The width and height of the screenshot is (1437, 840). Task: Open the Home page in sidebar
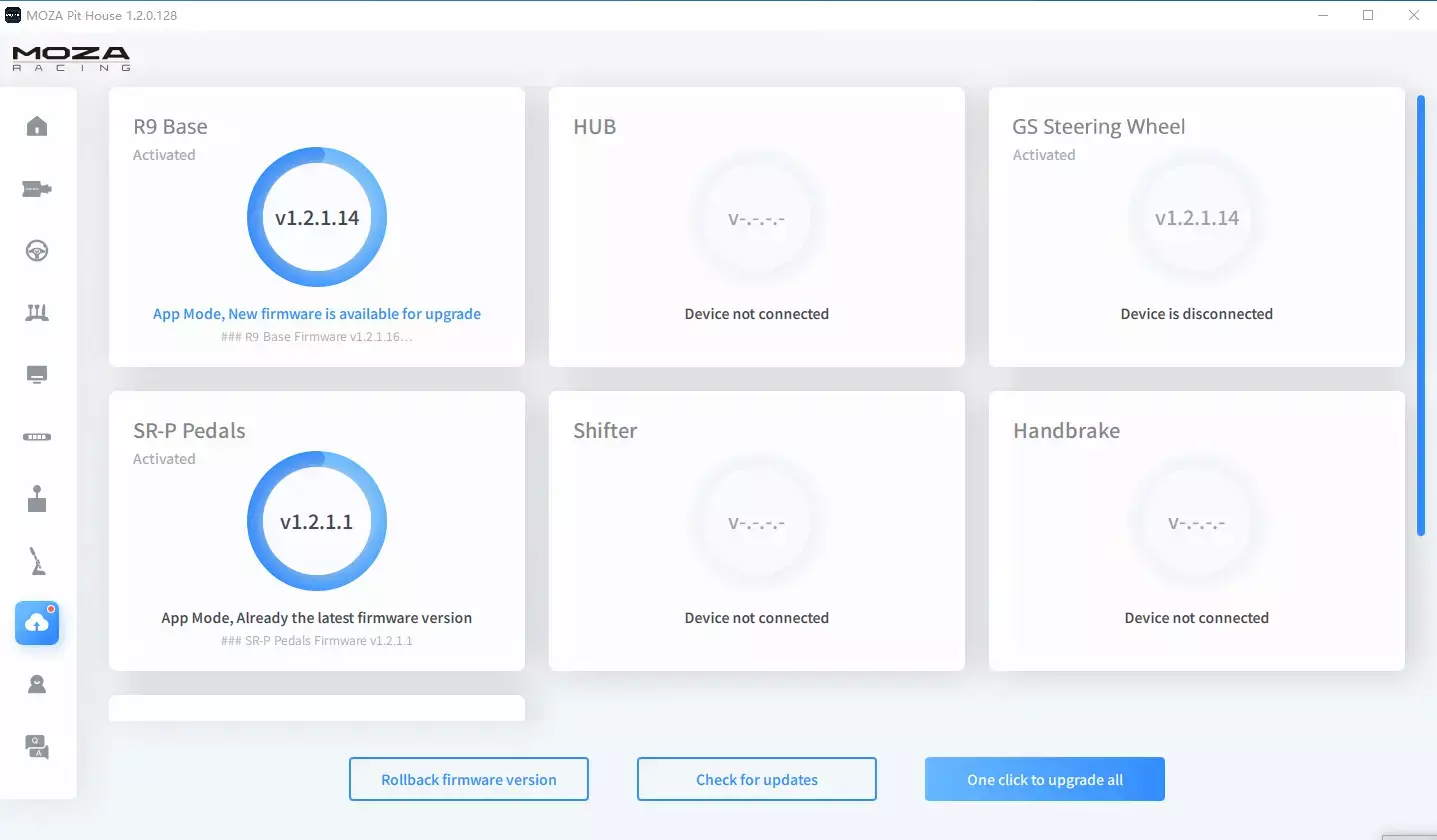click(37, 126)
